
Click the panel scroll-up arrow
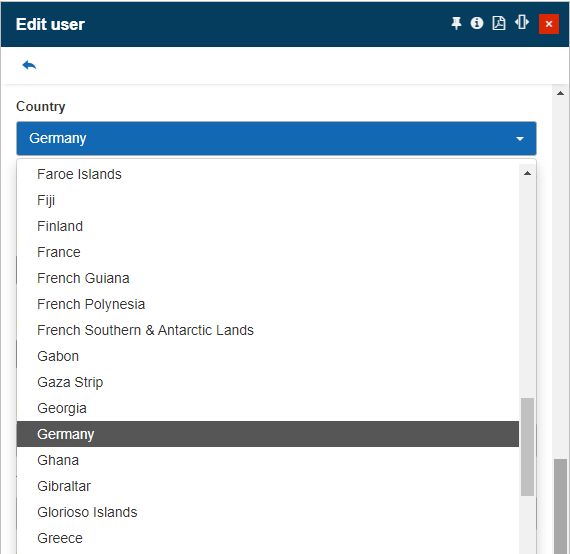point(560,93)
